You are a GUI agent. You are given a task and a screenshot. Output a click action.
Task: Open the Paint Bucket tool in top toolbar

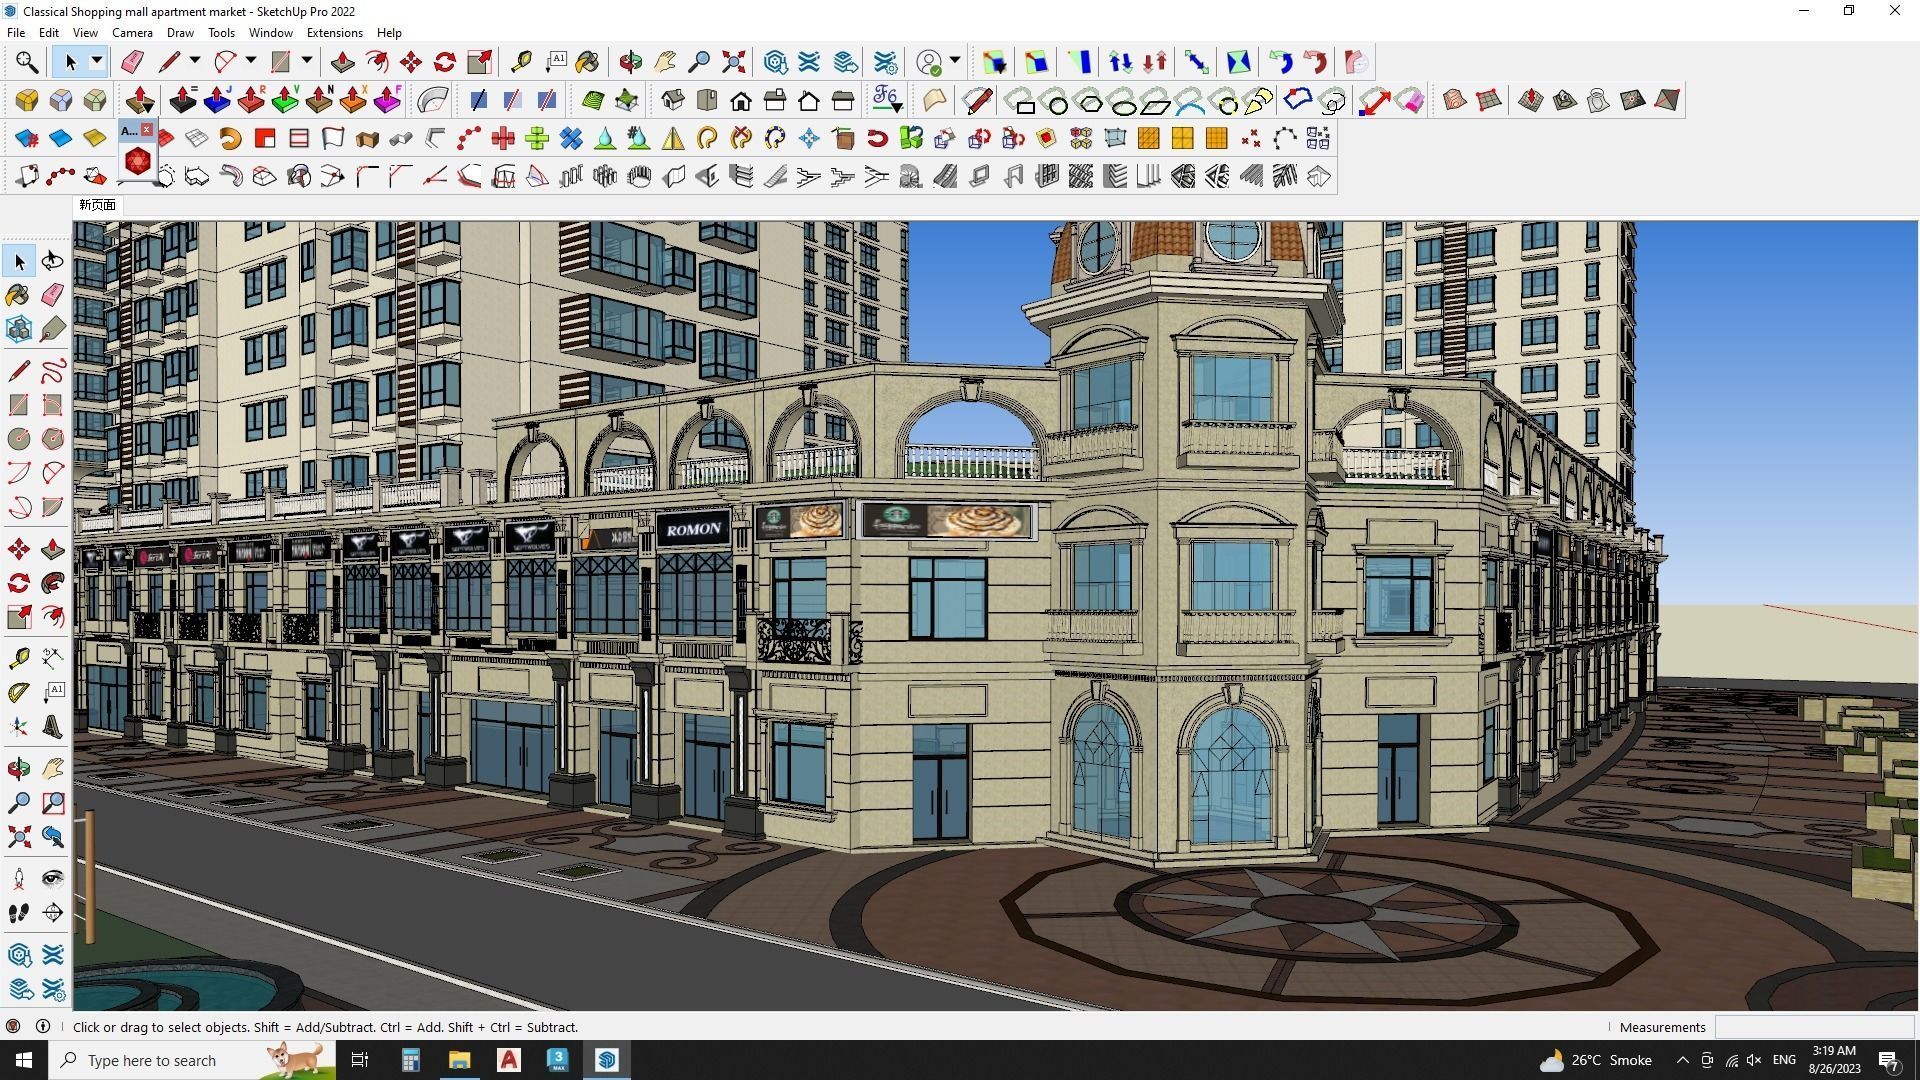[588, 62]
